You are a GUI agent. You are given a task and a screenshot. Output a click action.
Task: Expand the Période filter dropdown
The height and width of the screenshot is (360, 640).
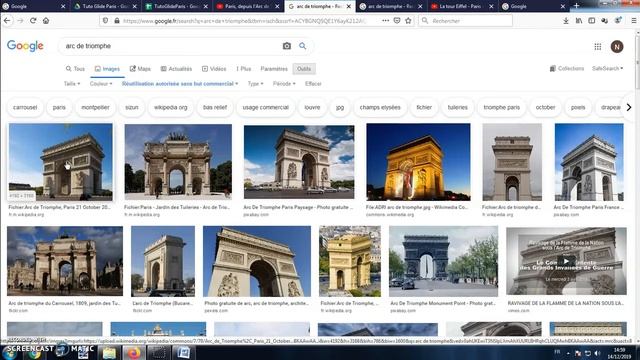(284, 84)
